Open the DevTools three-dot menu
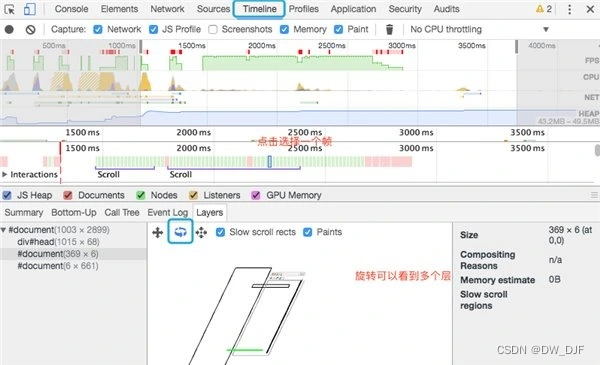600x365 pixels. pos(569,9)
